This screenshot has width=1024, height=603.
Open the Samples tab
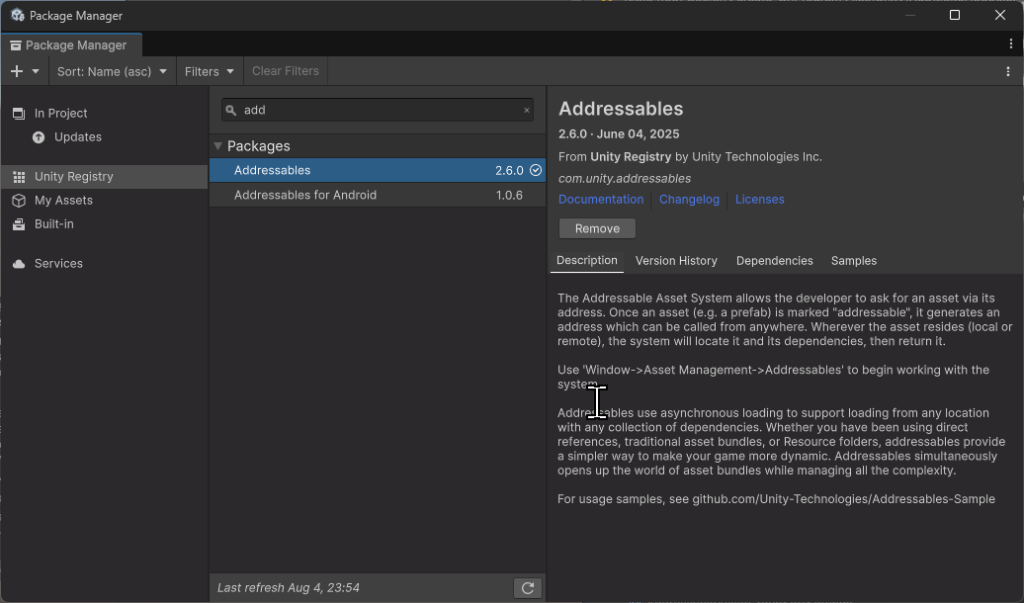(x=853, y=261)
